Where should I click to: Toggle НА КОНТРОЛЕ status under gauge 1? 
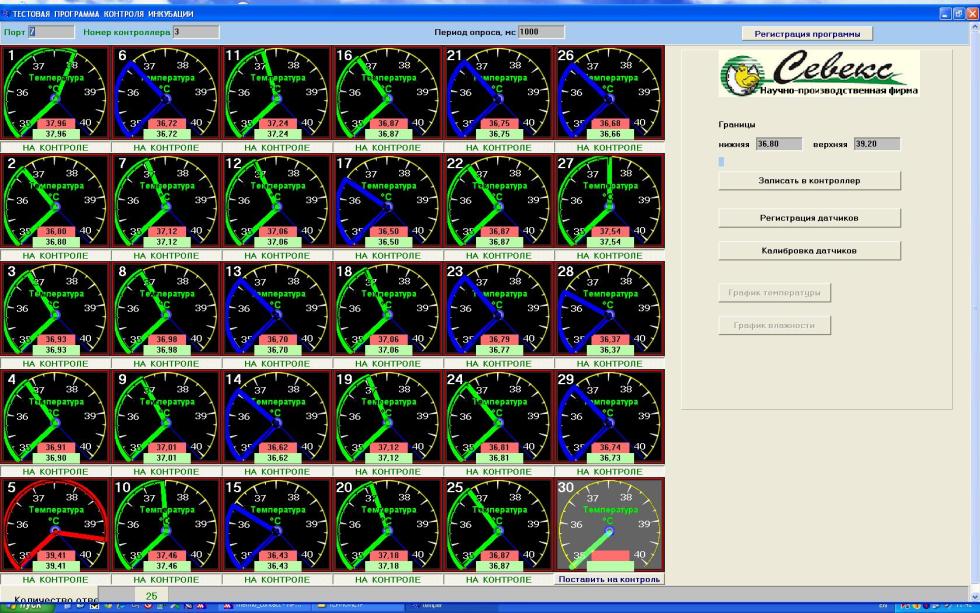[x=55, y=147]
